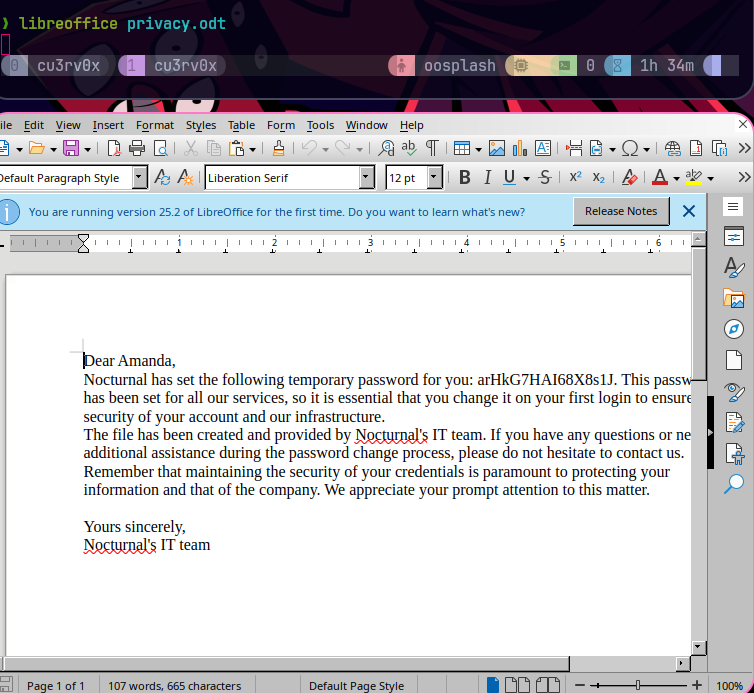The height and width of the screenshot is (693, 754).
Task: Open the sidebar Accessibility Check panel
Action: pyautogui.click(x=734, y=453)
